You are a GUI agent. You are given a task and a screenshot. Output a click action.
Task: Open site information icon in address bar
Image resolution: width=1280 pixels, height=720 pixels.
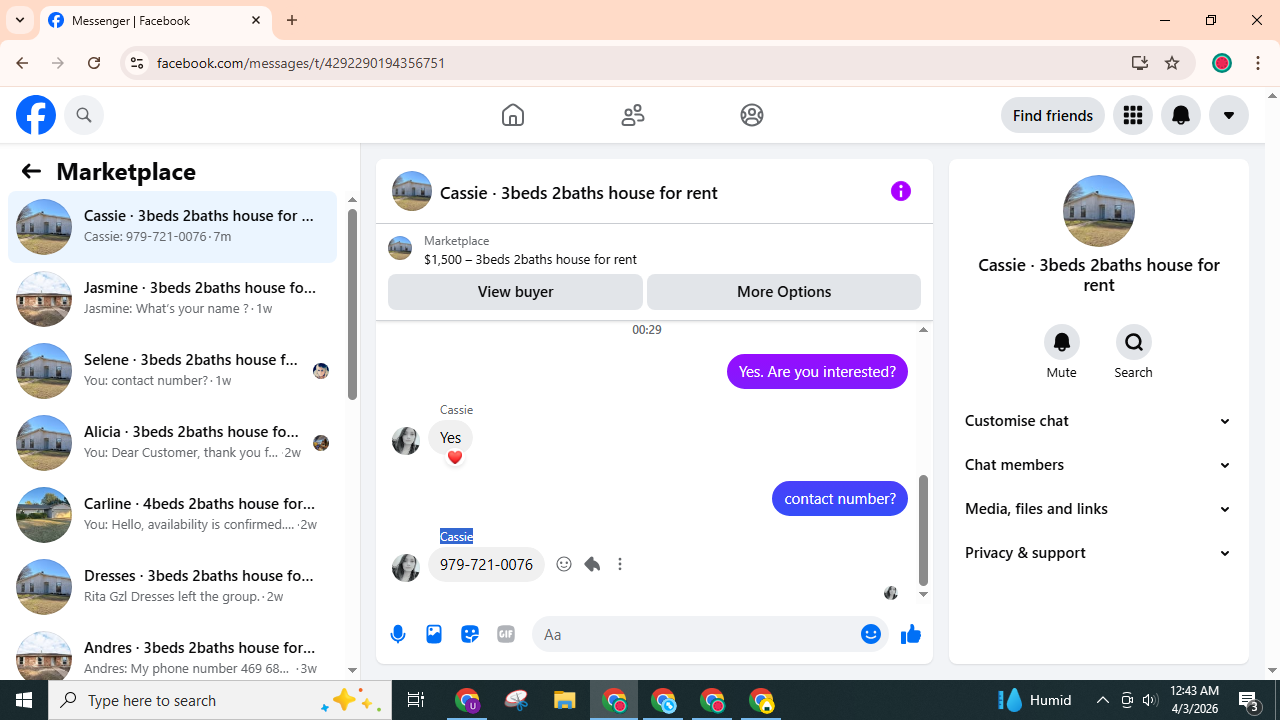(x=136, y=63)
